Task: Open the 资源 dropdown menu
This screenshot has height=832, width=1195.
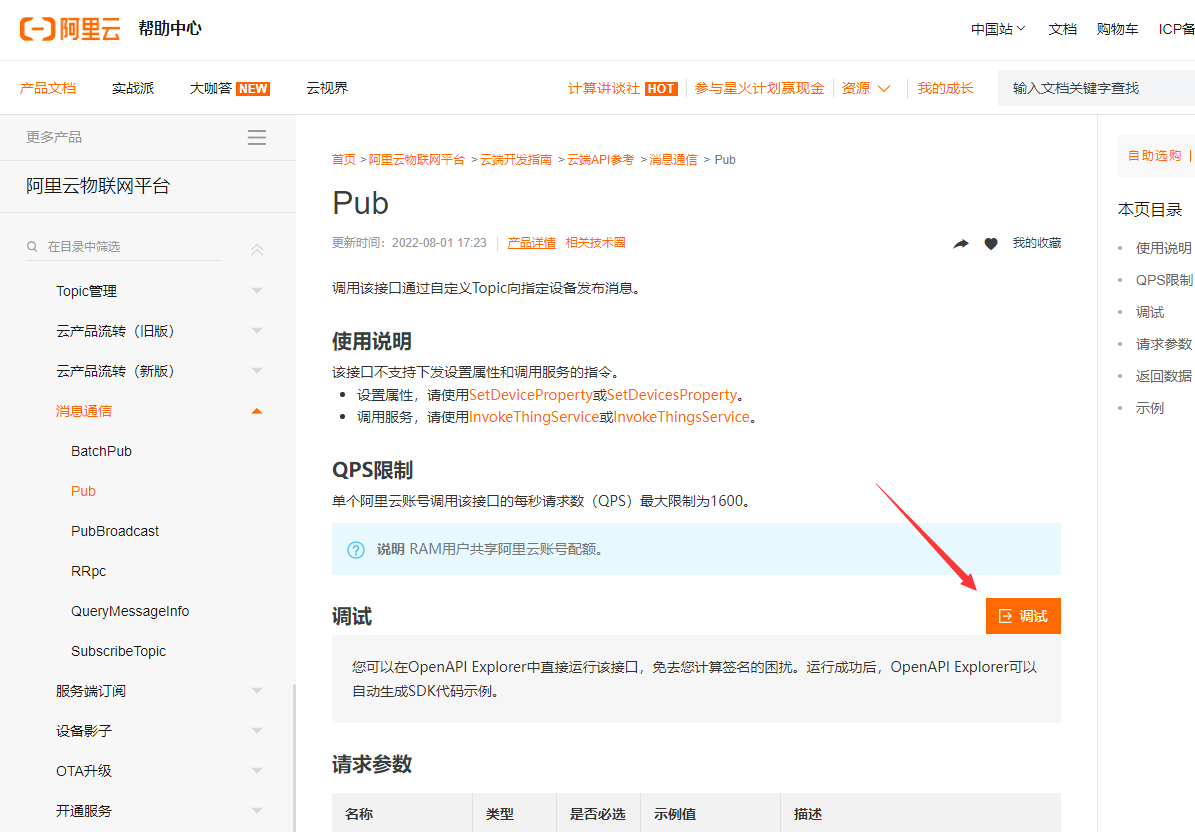Action: coord(865,88)
